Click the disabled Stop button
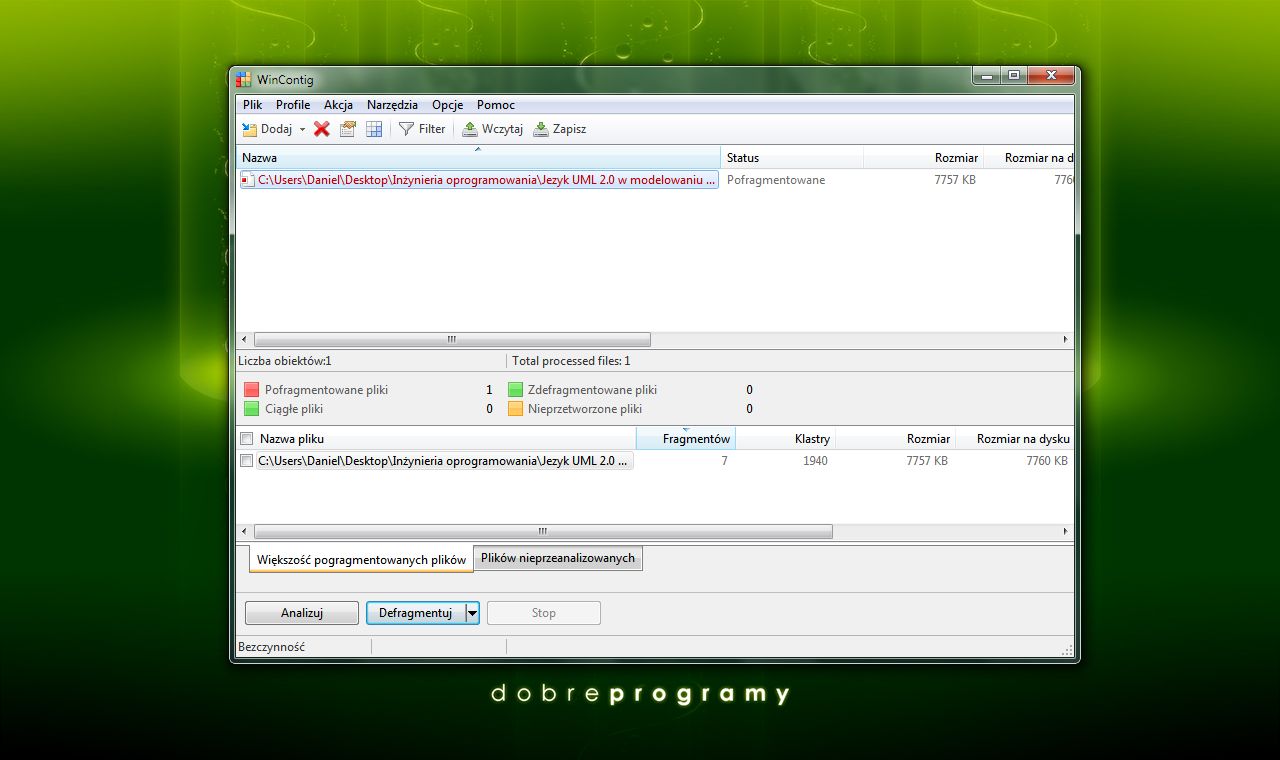 click(x=544, y=613)
